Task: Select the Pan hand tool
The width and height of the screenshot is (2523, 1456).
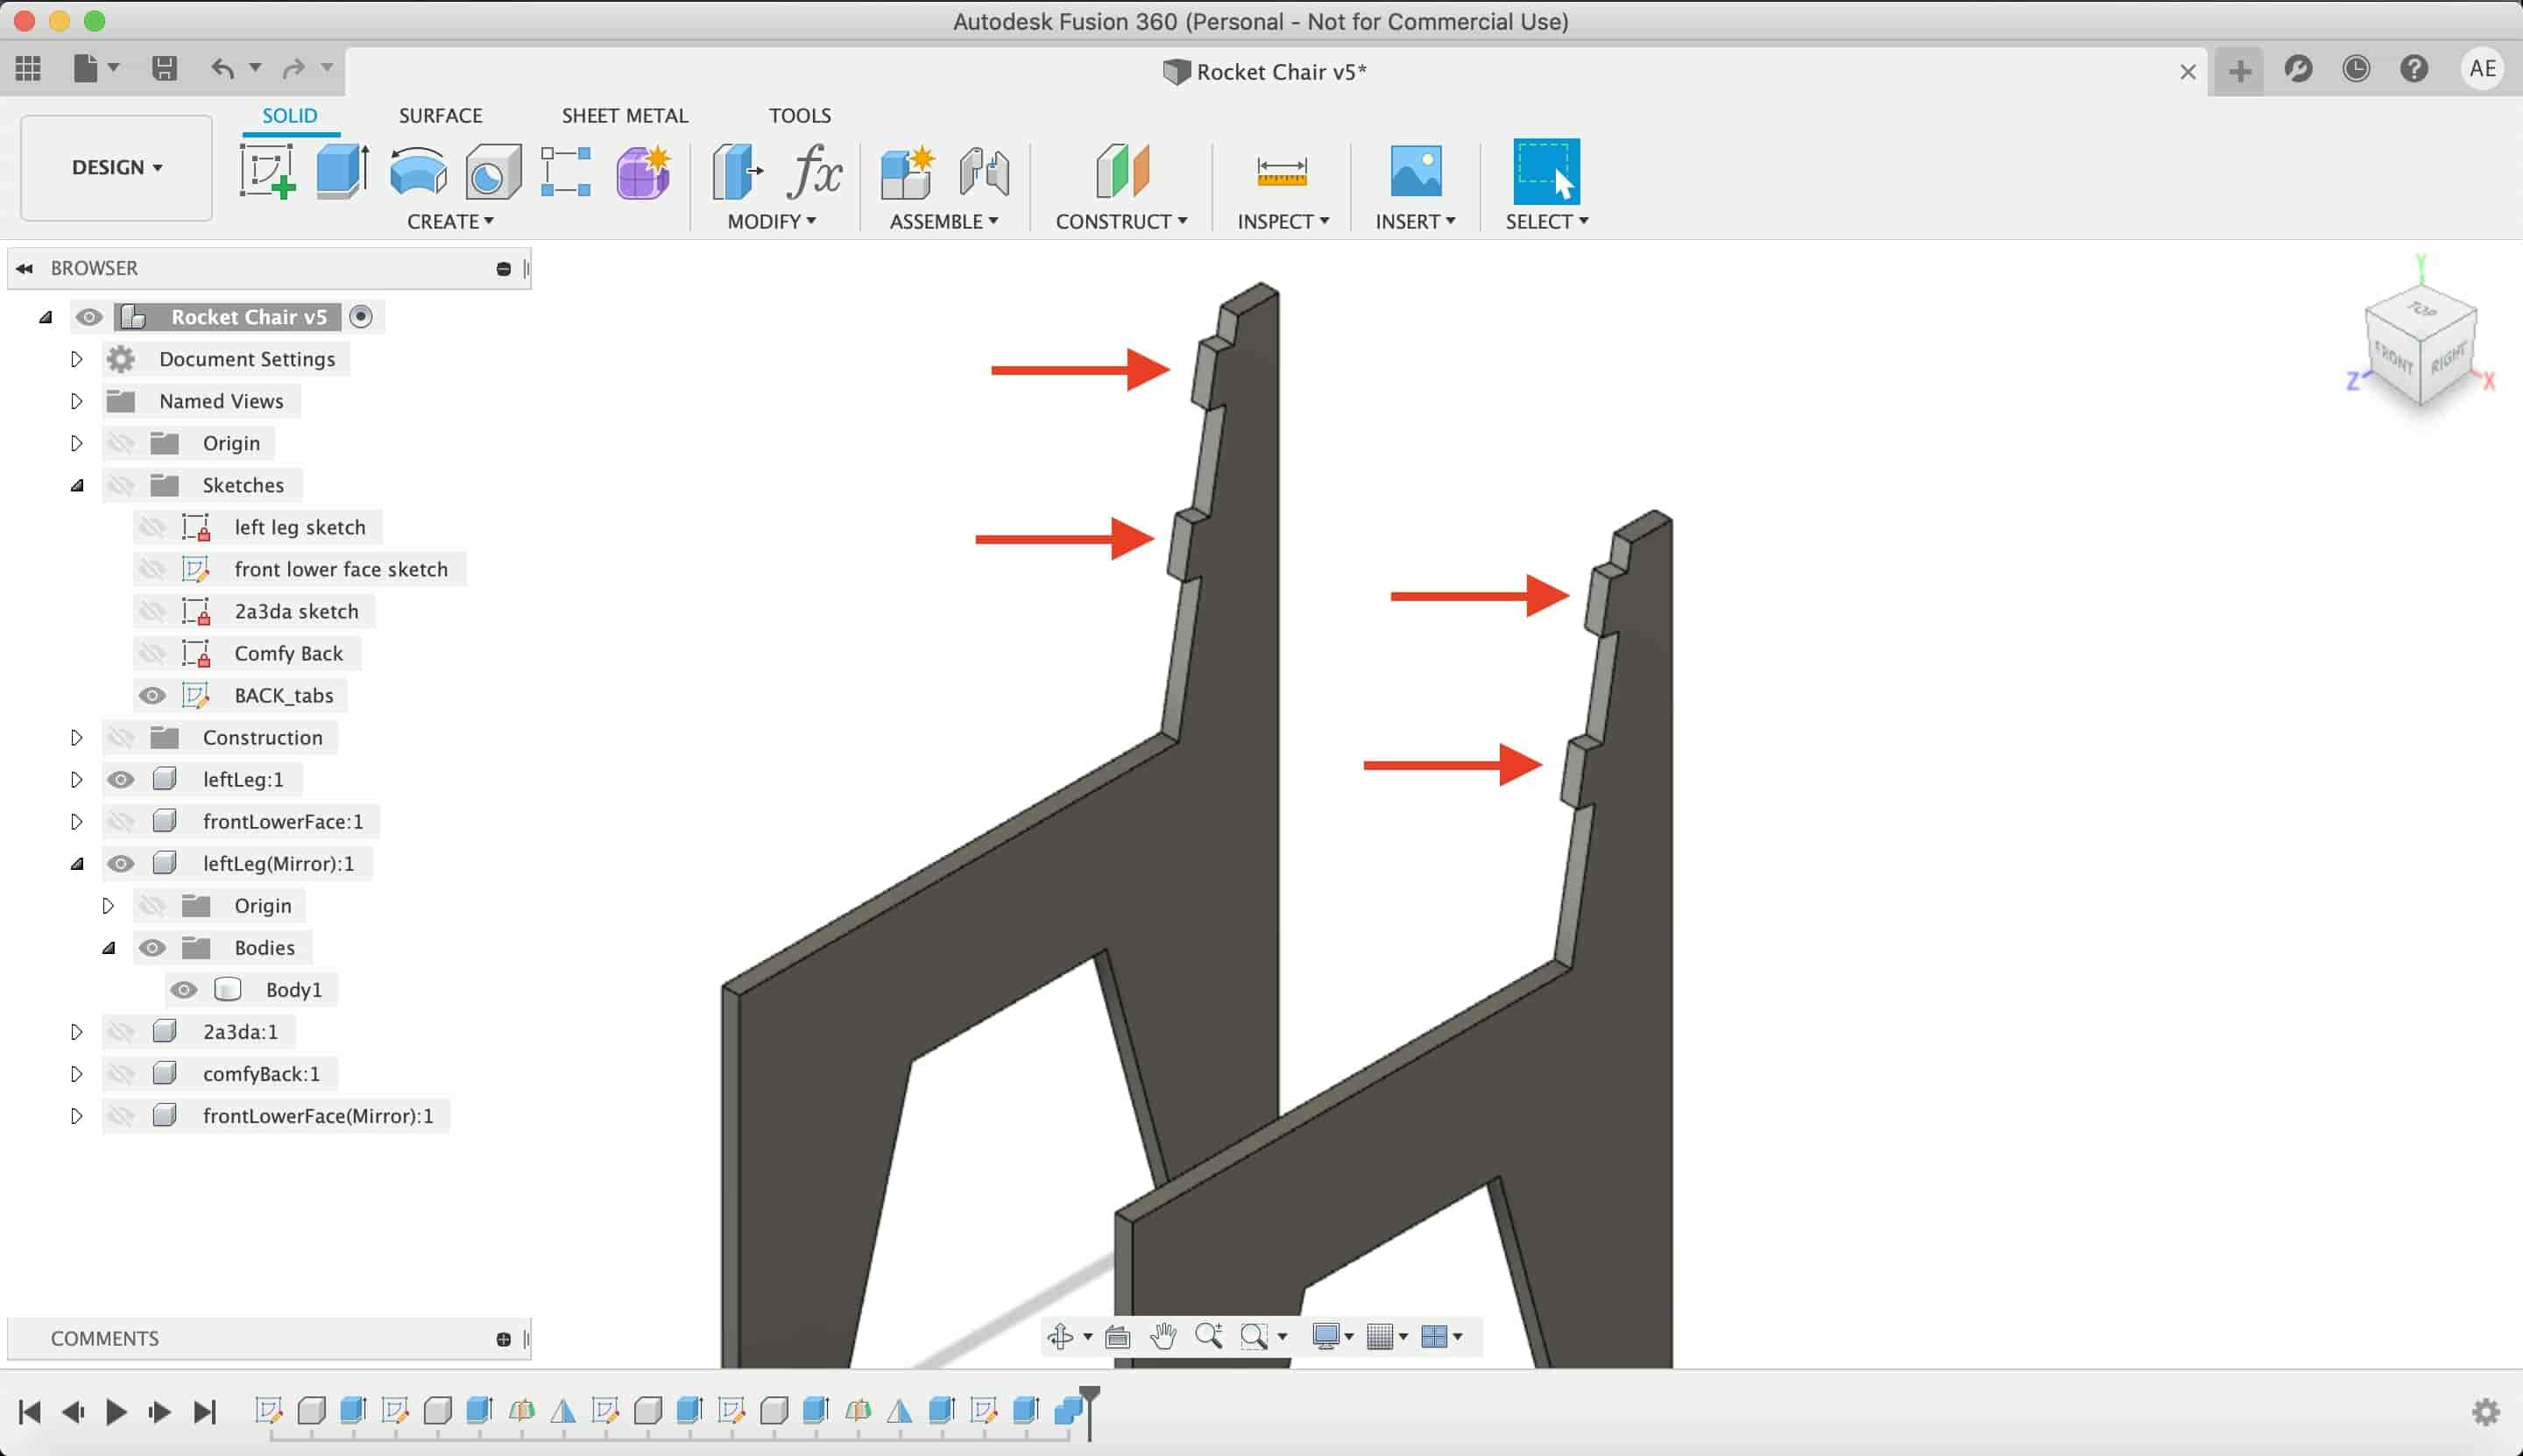Action: 1162,1336
